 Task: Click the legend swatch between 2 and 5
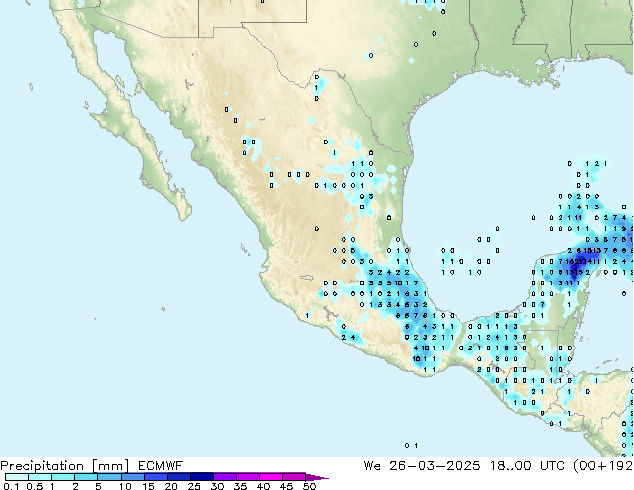(x=86, y=477)
